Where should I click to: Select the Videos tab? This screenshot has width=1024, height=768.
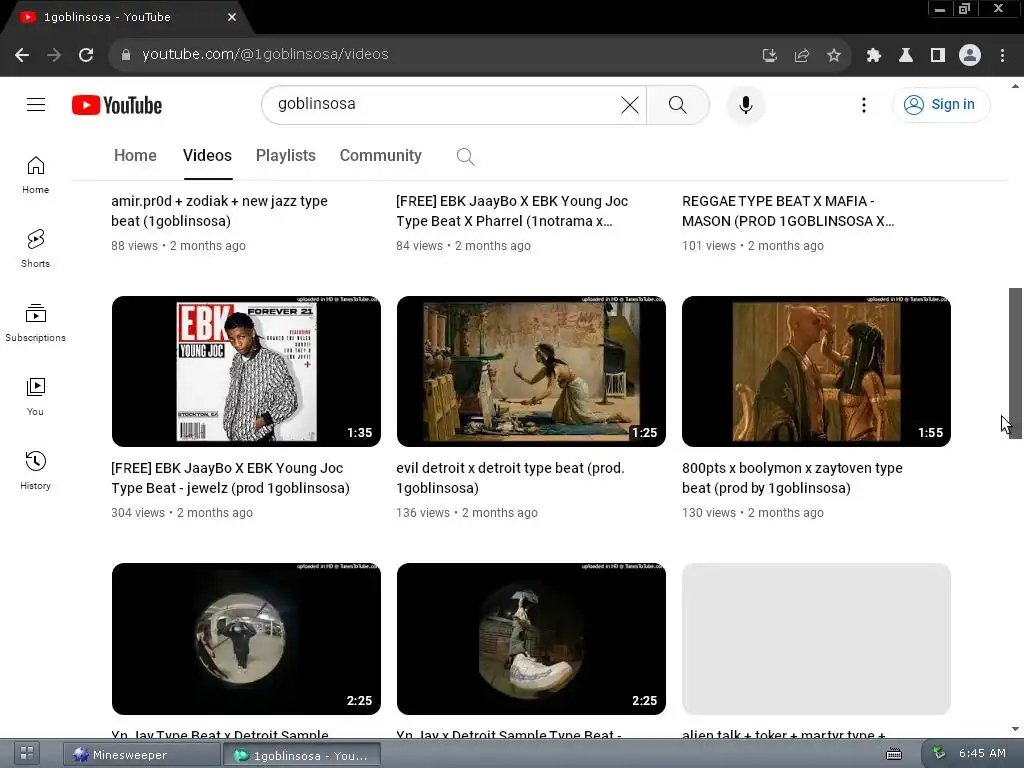pos(207,155)
